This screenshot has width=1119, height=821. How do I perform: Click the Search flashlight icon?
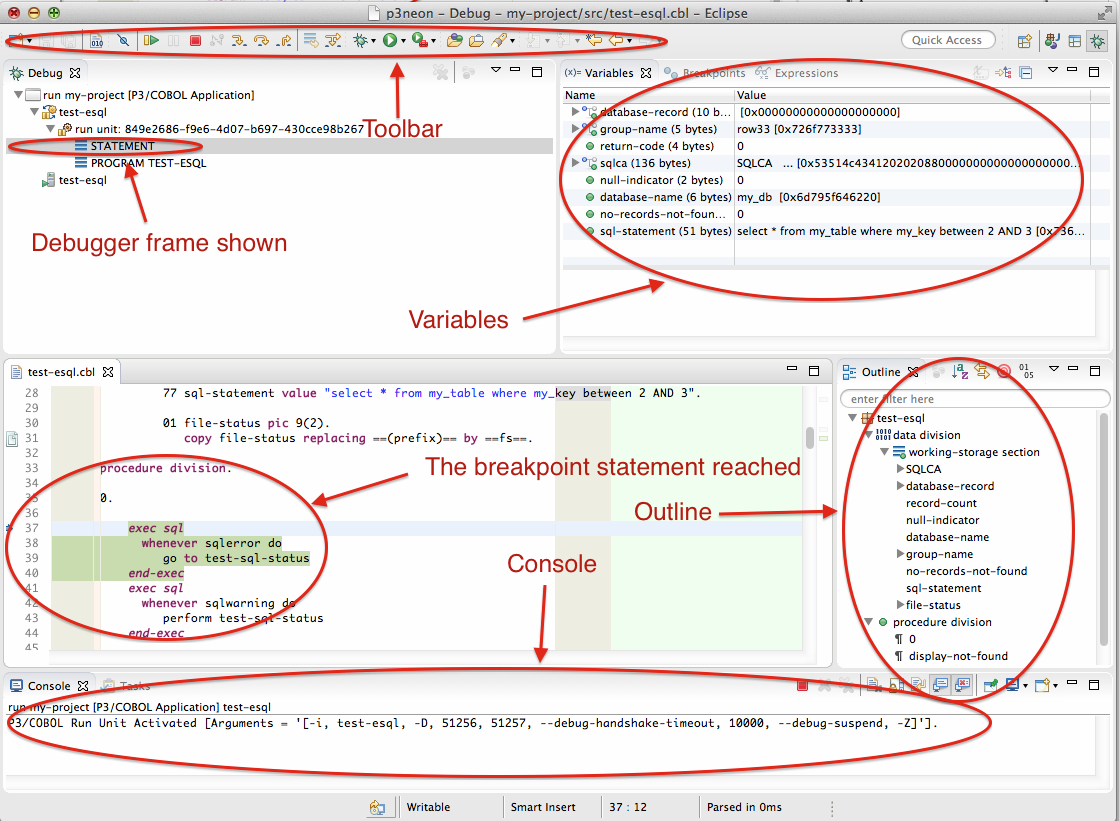pyautogui.click(x=499, y=41)
